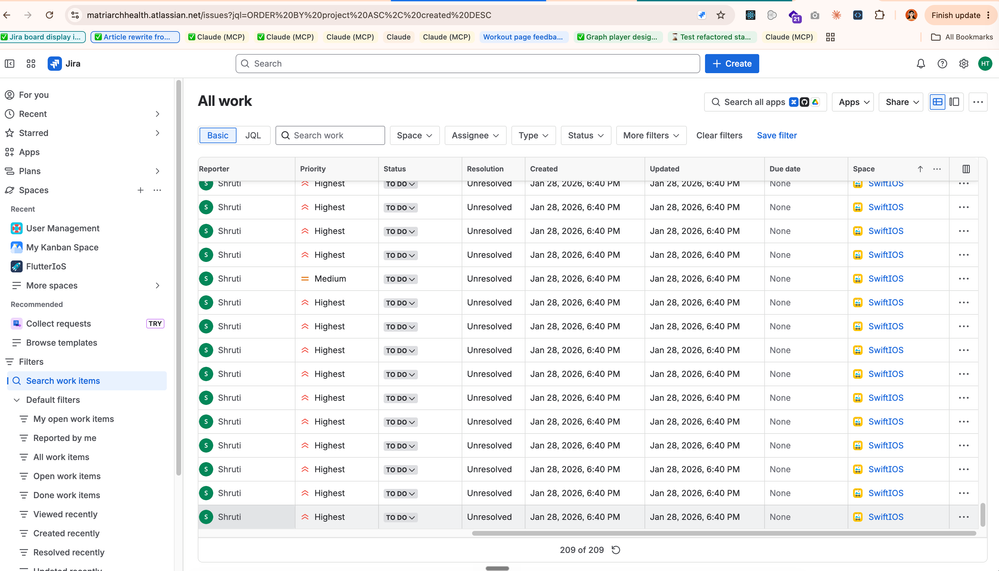Select Done work items filter
This screenshot has height=571, width=999.
click(66, 495)
